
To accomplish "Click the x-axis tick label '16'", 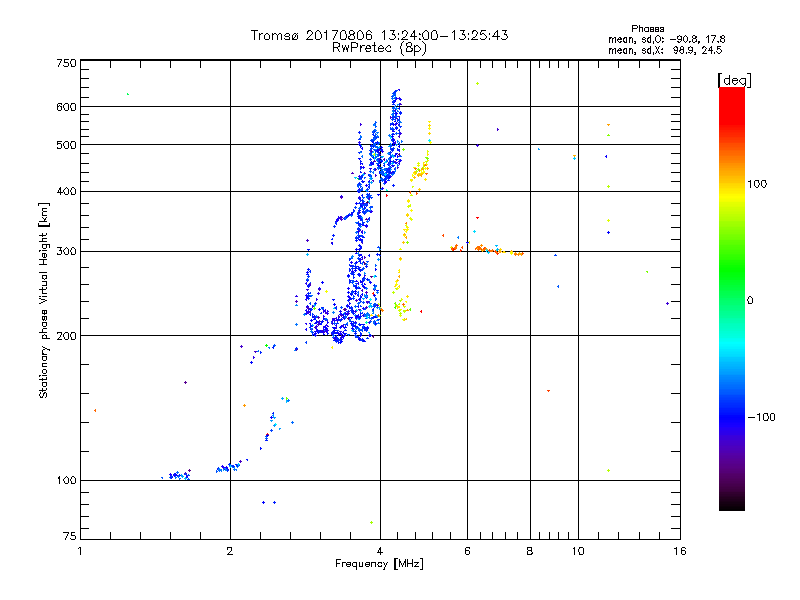I will click(680, 551).
